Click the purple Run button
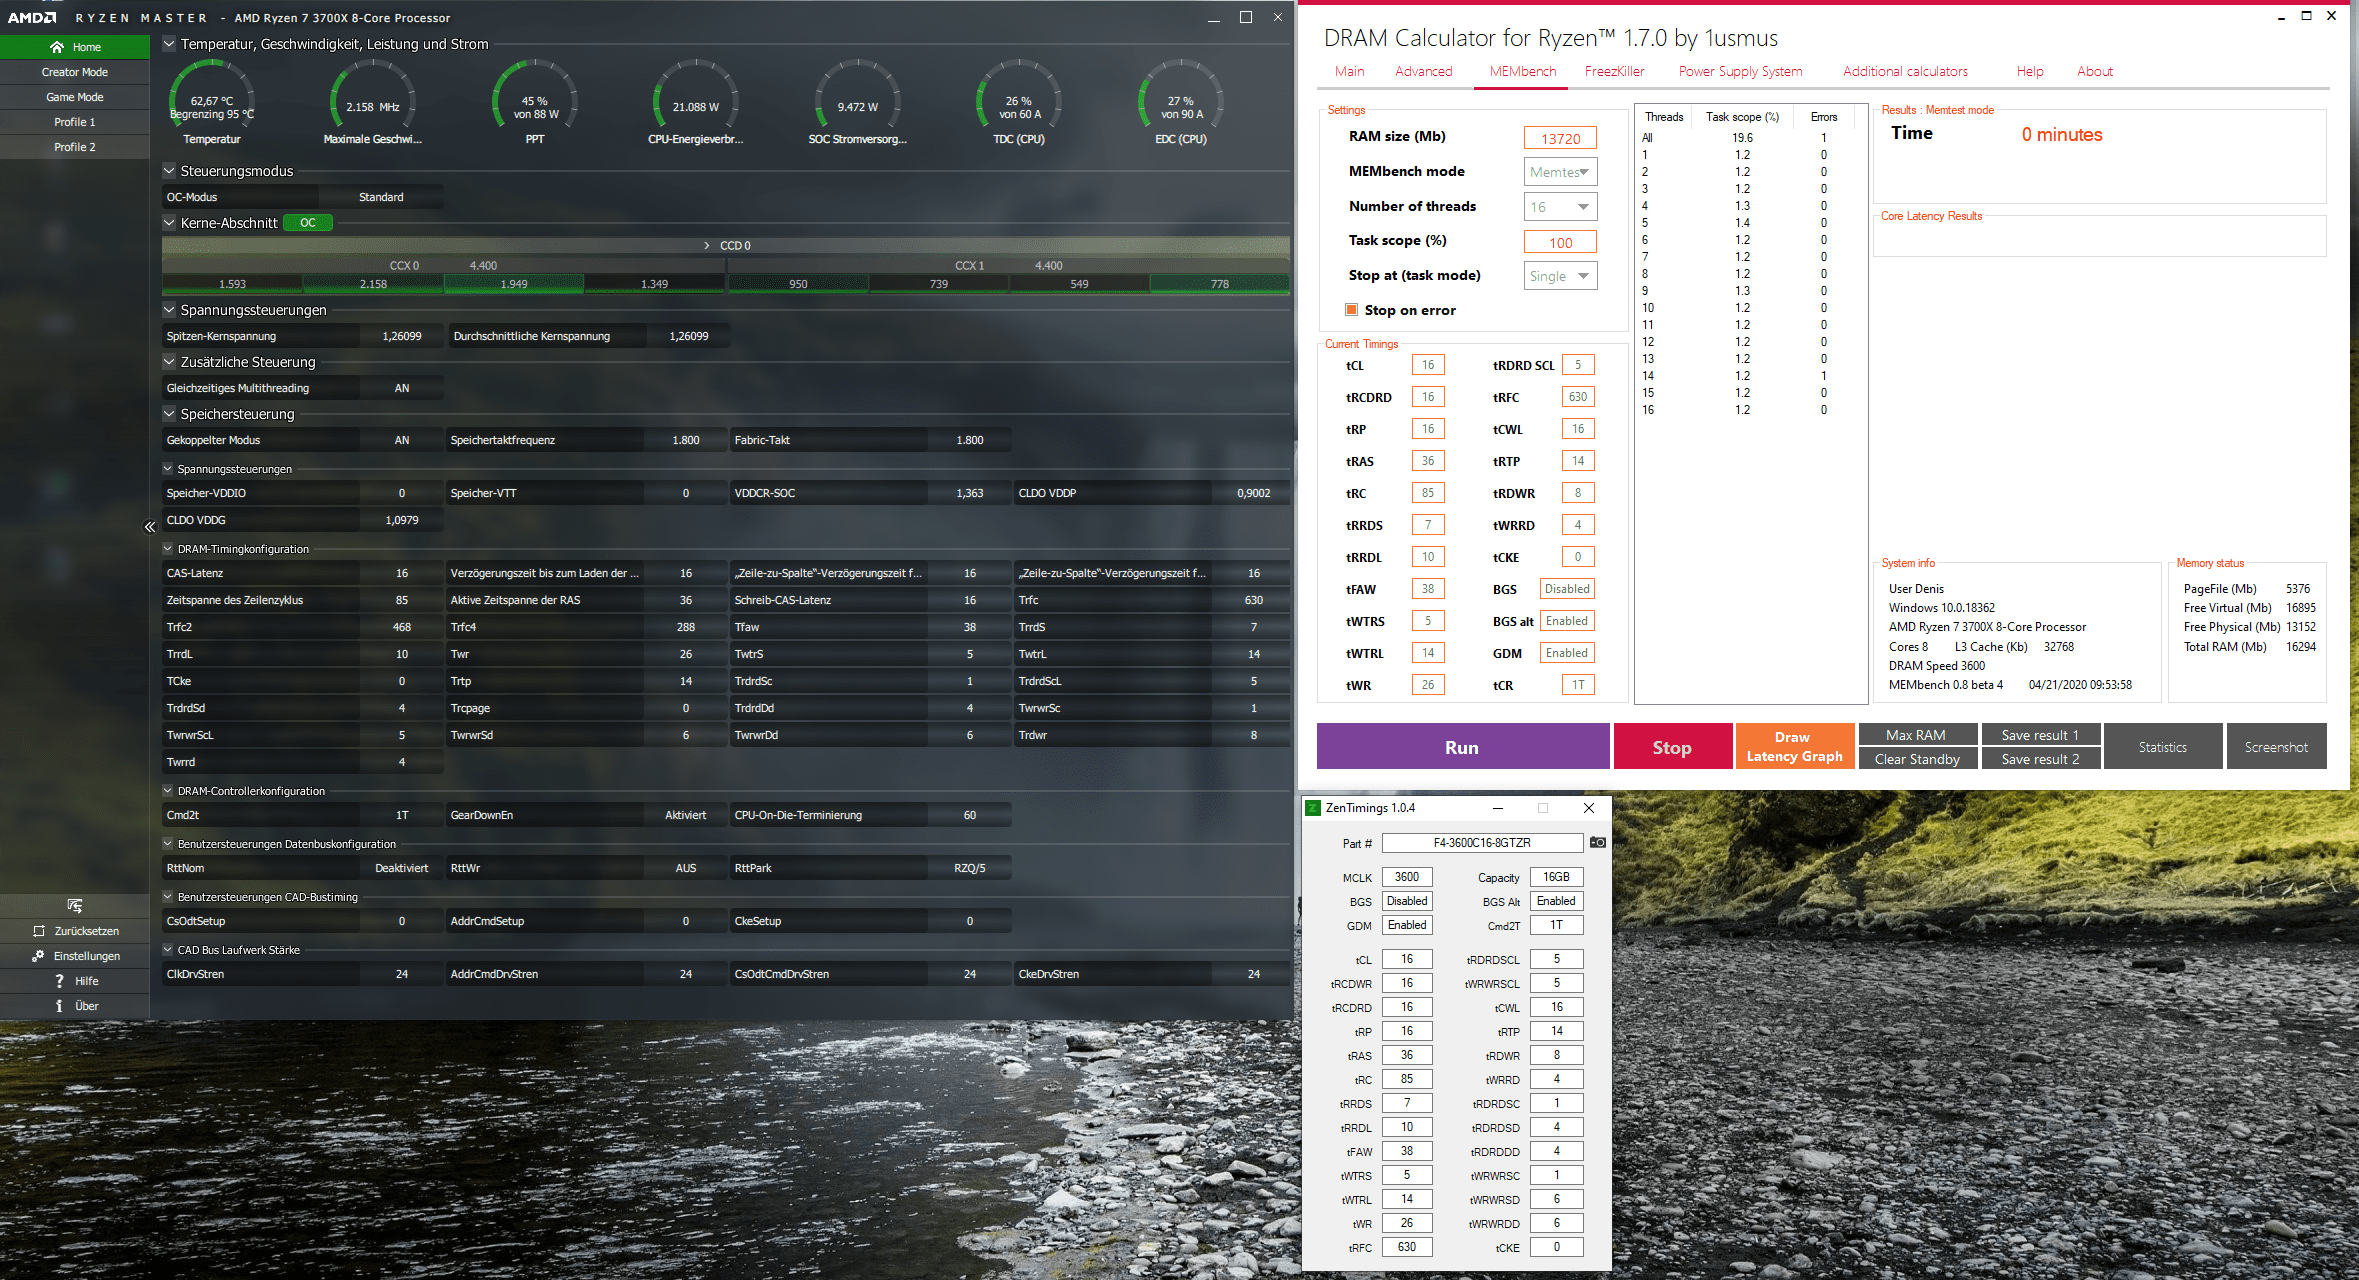Viewport: 2359px width, 1280px height. click(1462, 746)
